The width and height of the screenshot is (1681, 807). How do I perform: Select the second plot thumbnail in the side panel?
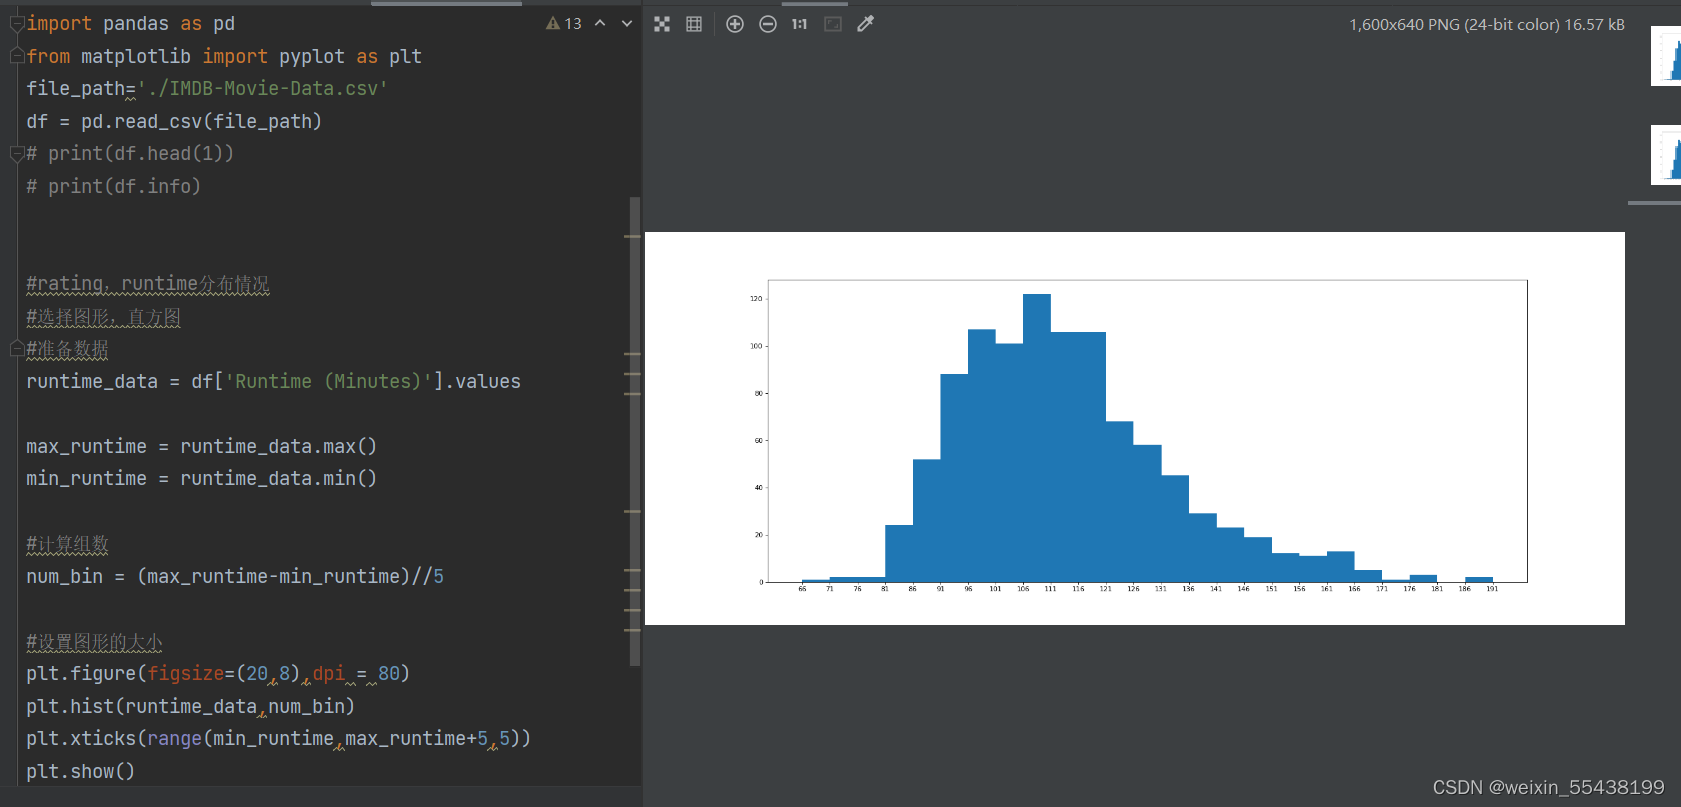[x=1667, y=155]
